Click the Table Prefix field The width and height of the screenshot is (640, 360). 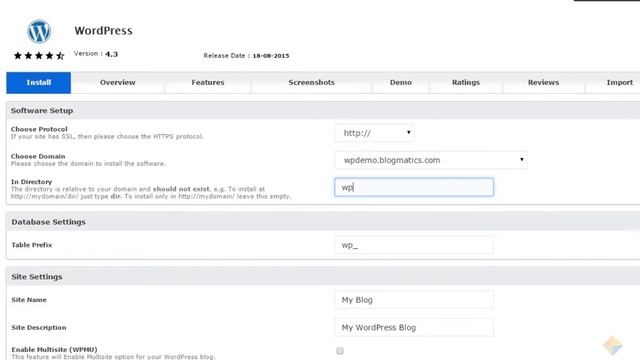pos(414,245)
